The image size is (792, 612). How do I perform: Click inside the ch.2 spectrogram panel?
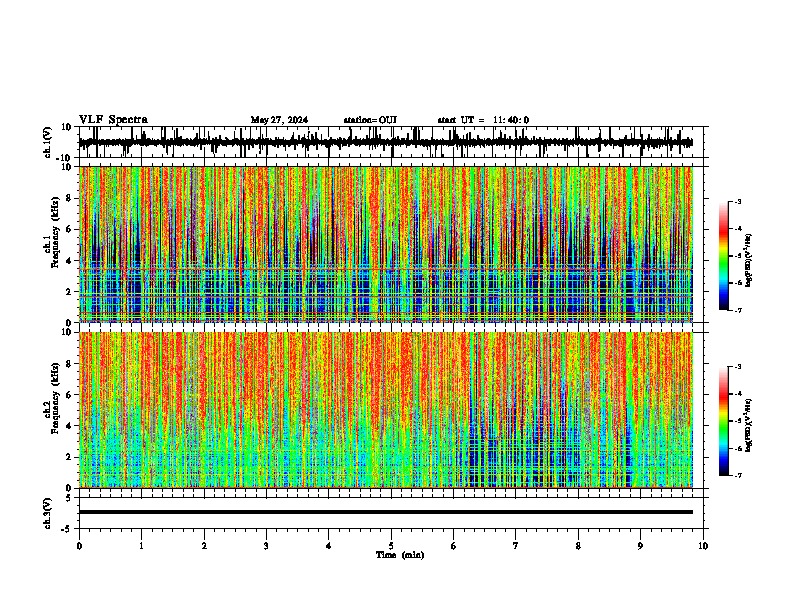(x=385, y=410)
